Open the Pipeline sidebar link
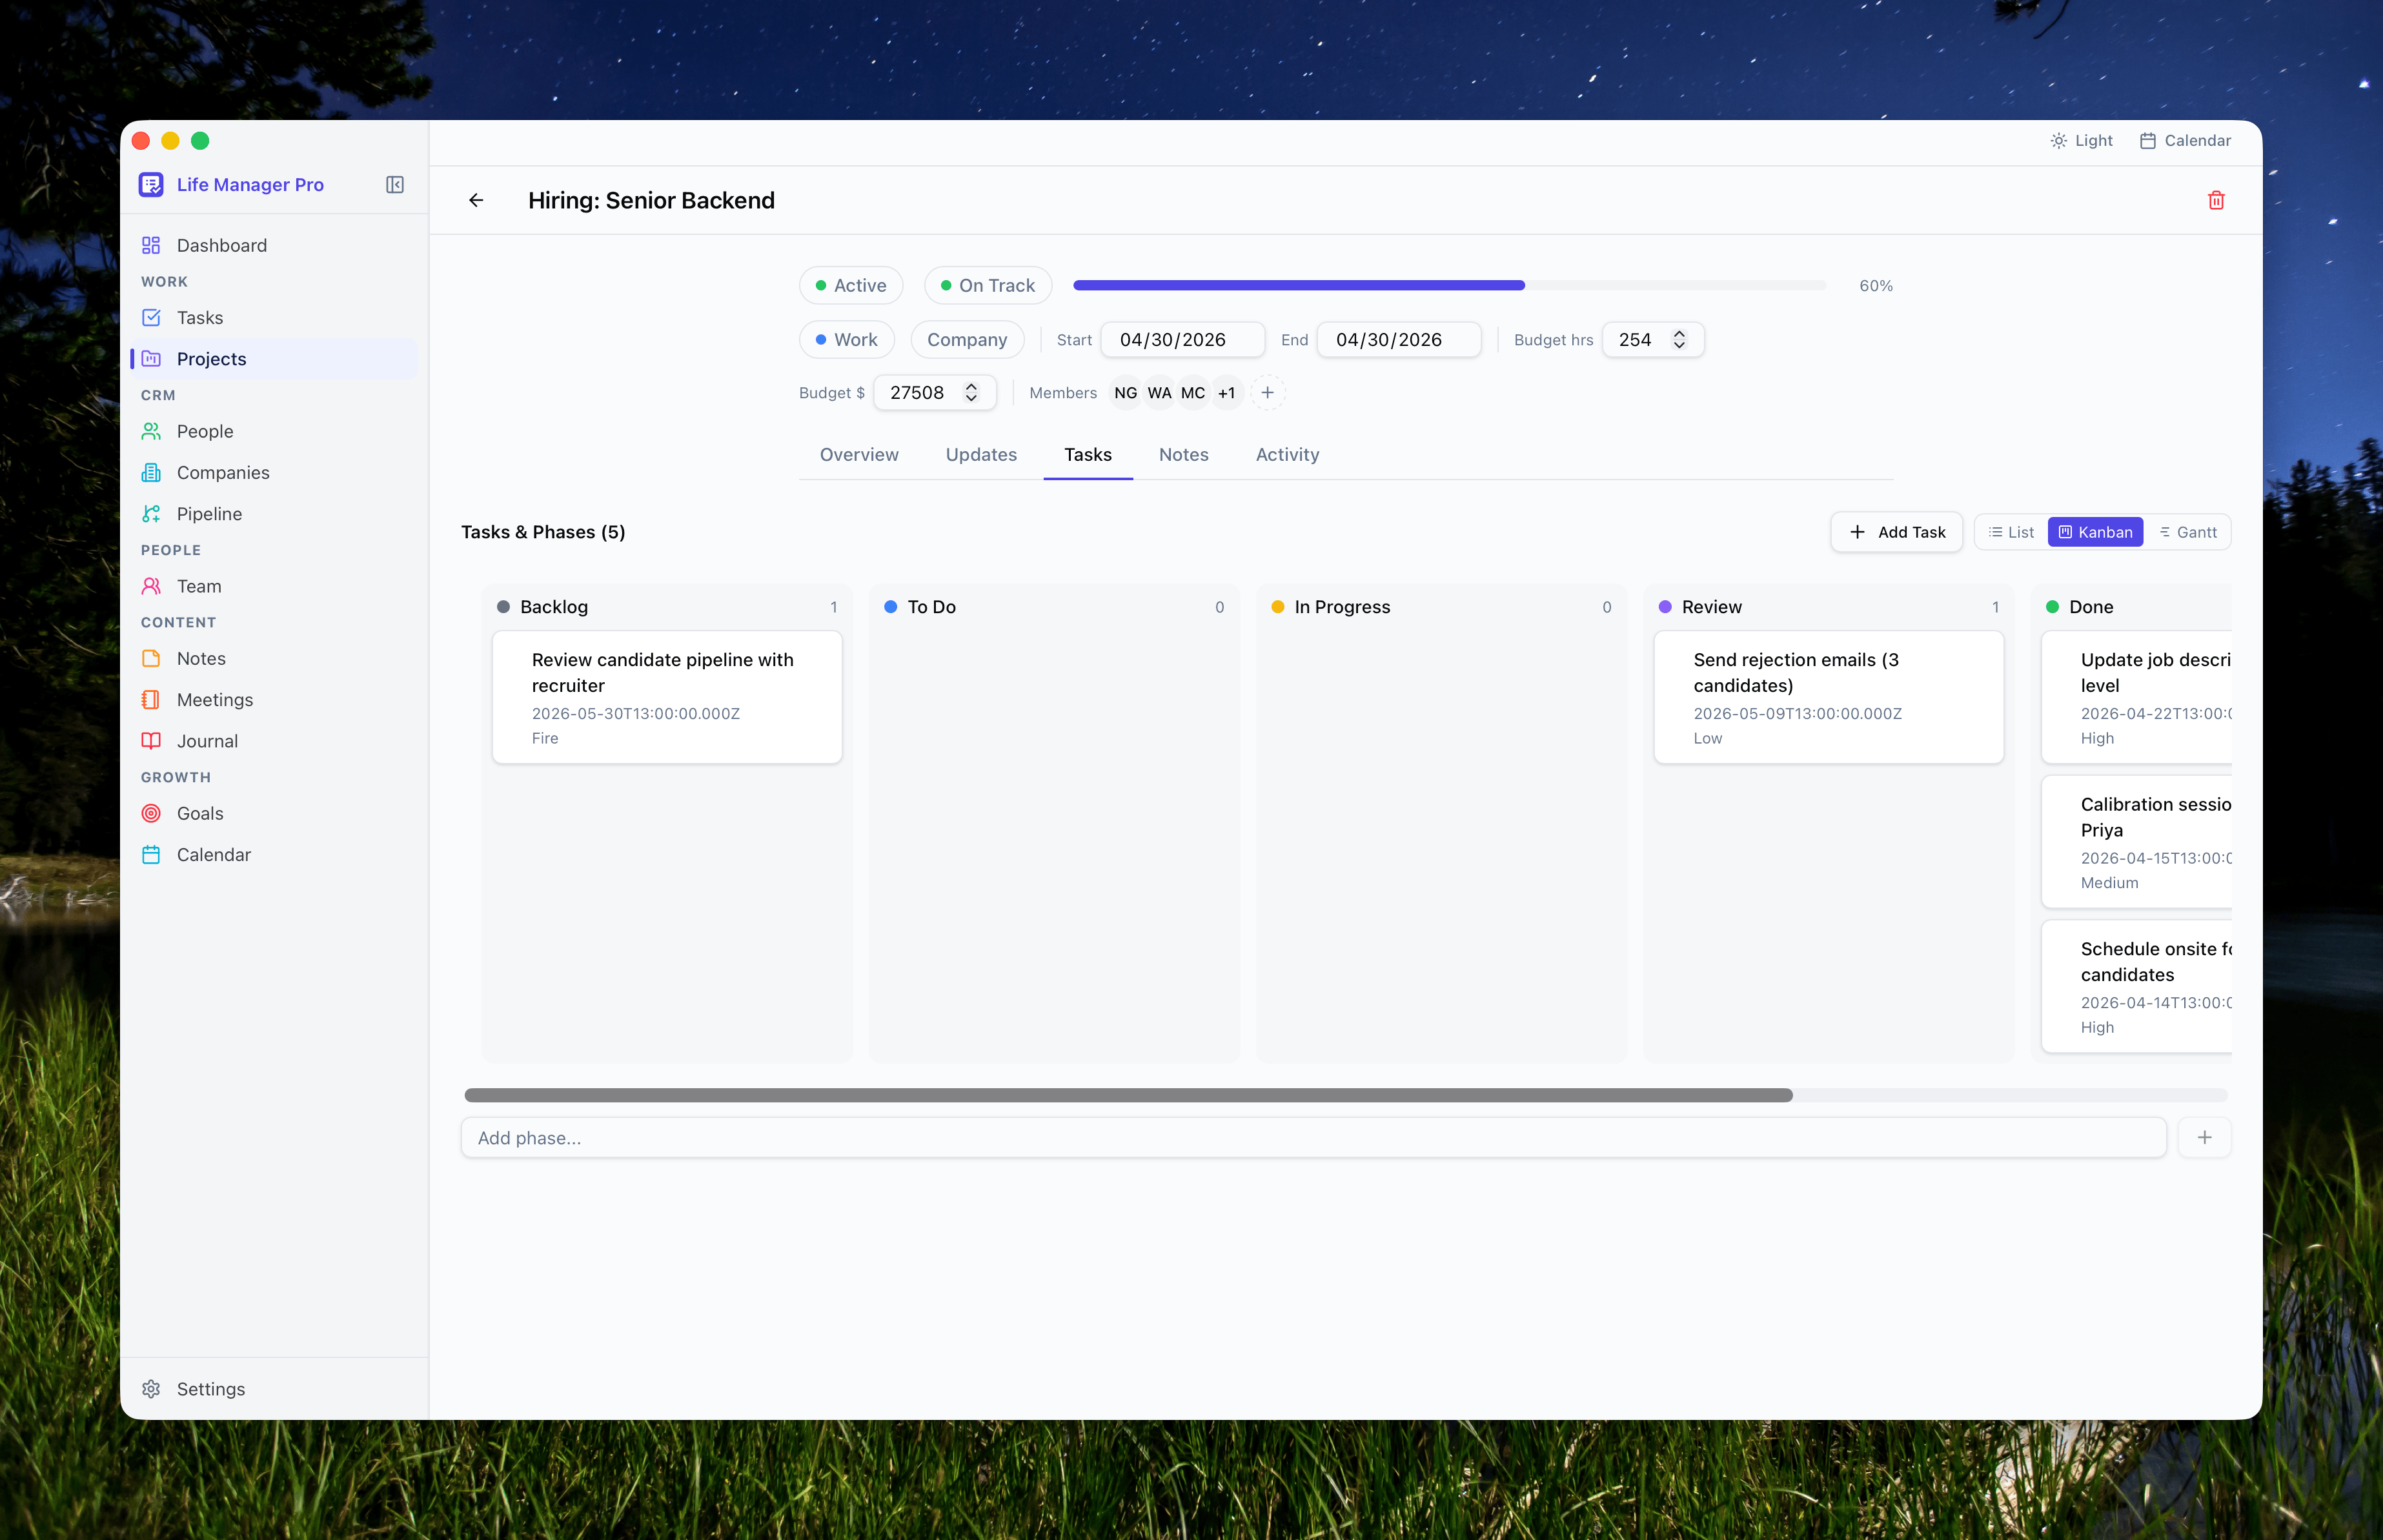The image size is (2383, 1540). (x=274, y=514)
